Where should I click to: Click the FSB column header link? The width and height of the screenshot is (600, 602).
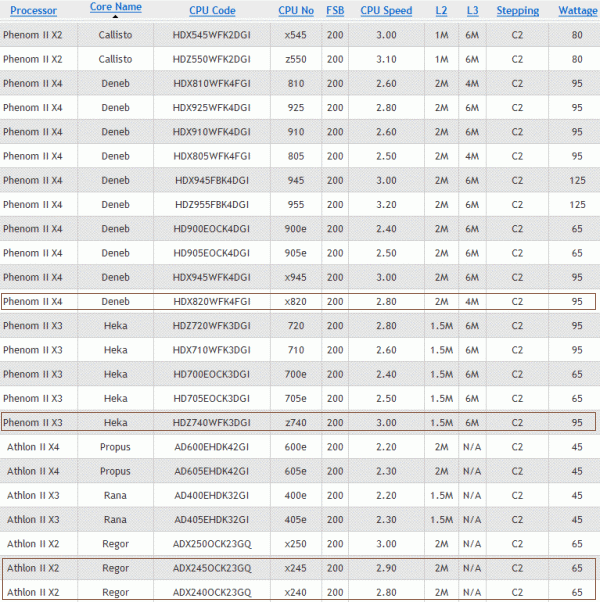pyautogui.click(x=335, y=10)
